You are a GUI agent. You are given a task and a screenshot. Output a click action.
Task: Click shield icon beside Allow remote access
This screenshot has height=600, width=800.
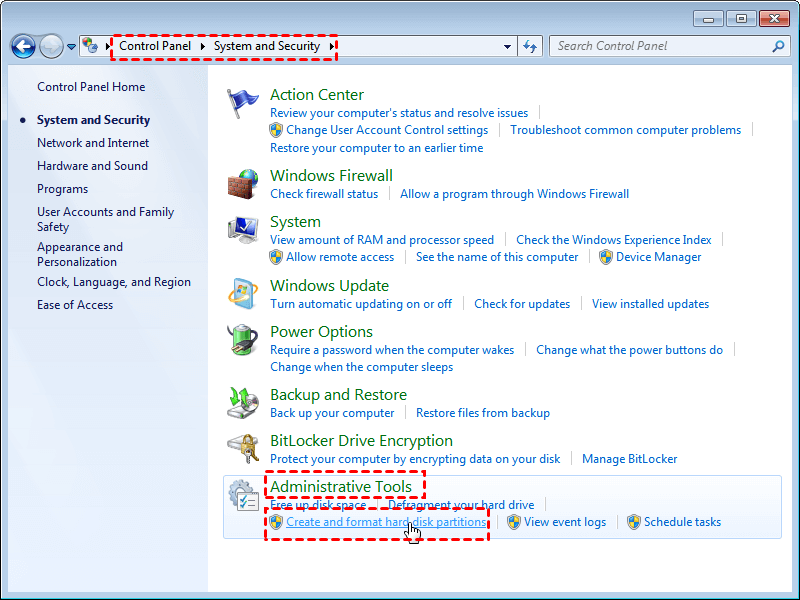click(x=276, y=257)
